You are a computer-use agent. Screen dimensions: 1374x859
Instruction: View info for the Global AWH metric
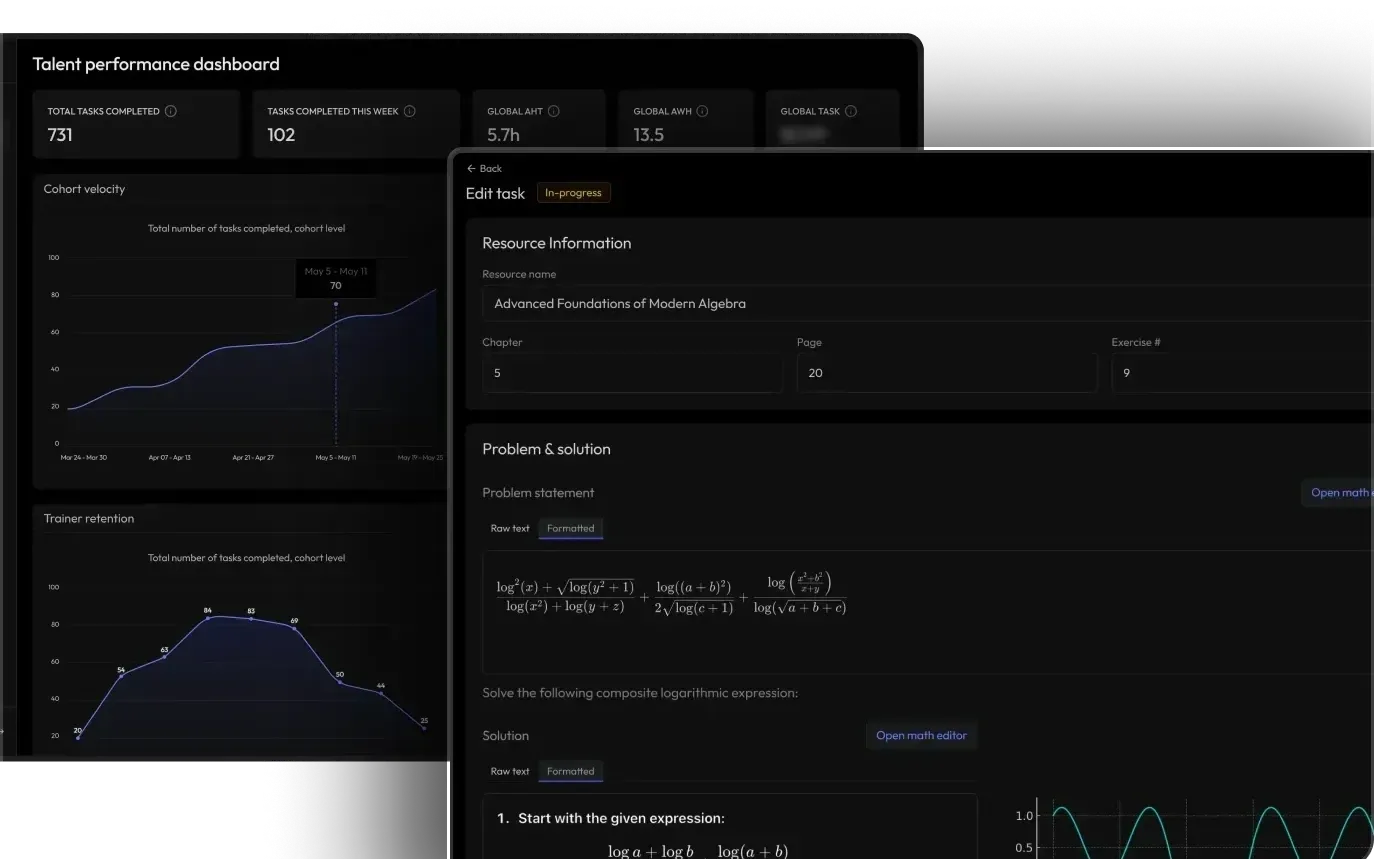[x=703, y=111]
